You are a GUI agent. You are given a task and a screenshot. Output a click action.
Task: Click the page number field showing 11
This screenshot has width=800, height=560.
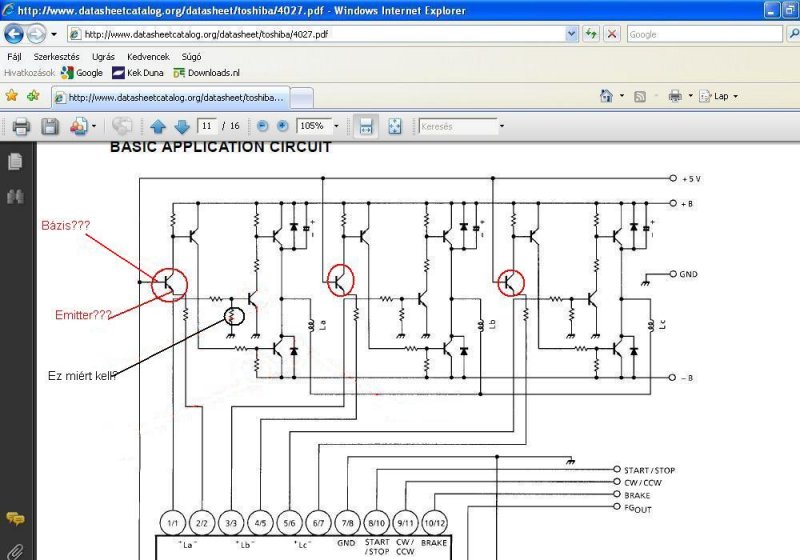(207, 126)
